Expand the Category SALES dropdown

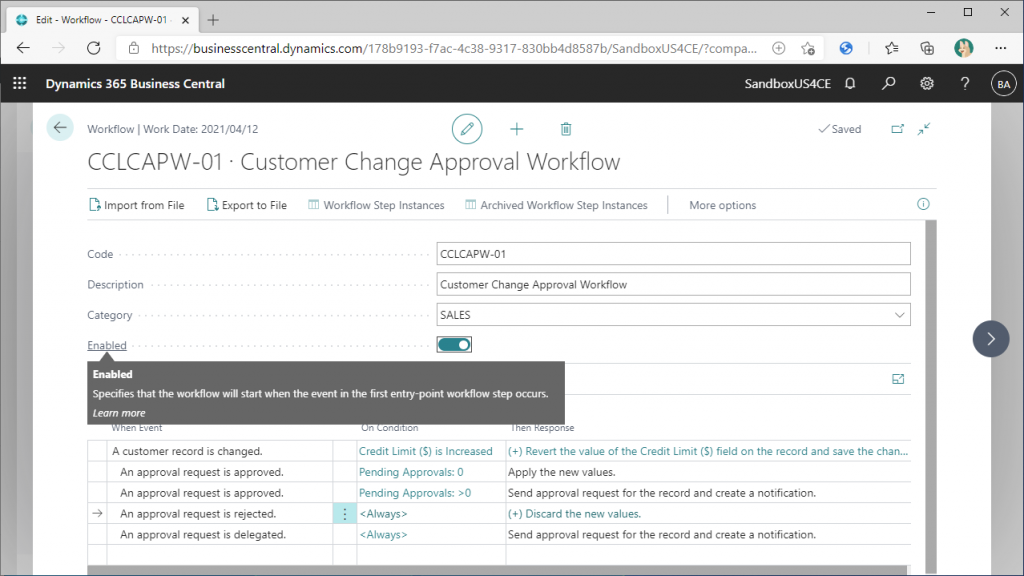tap(899, 315)
